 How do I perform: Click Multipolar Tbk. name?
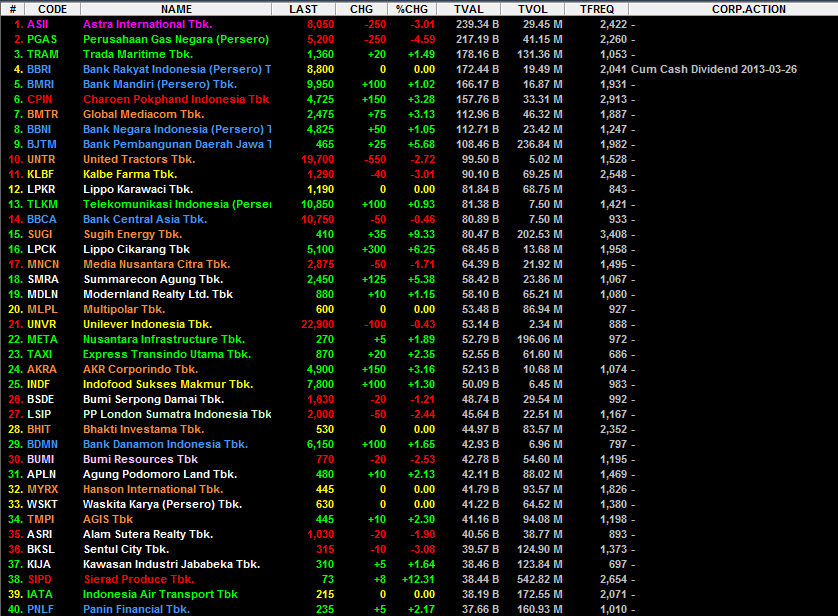124,309
